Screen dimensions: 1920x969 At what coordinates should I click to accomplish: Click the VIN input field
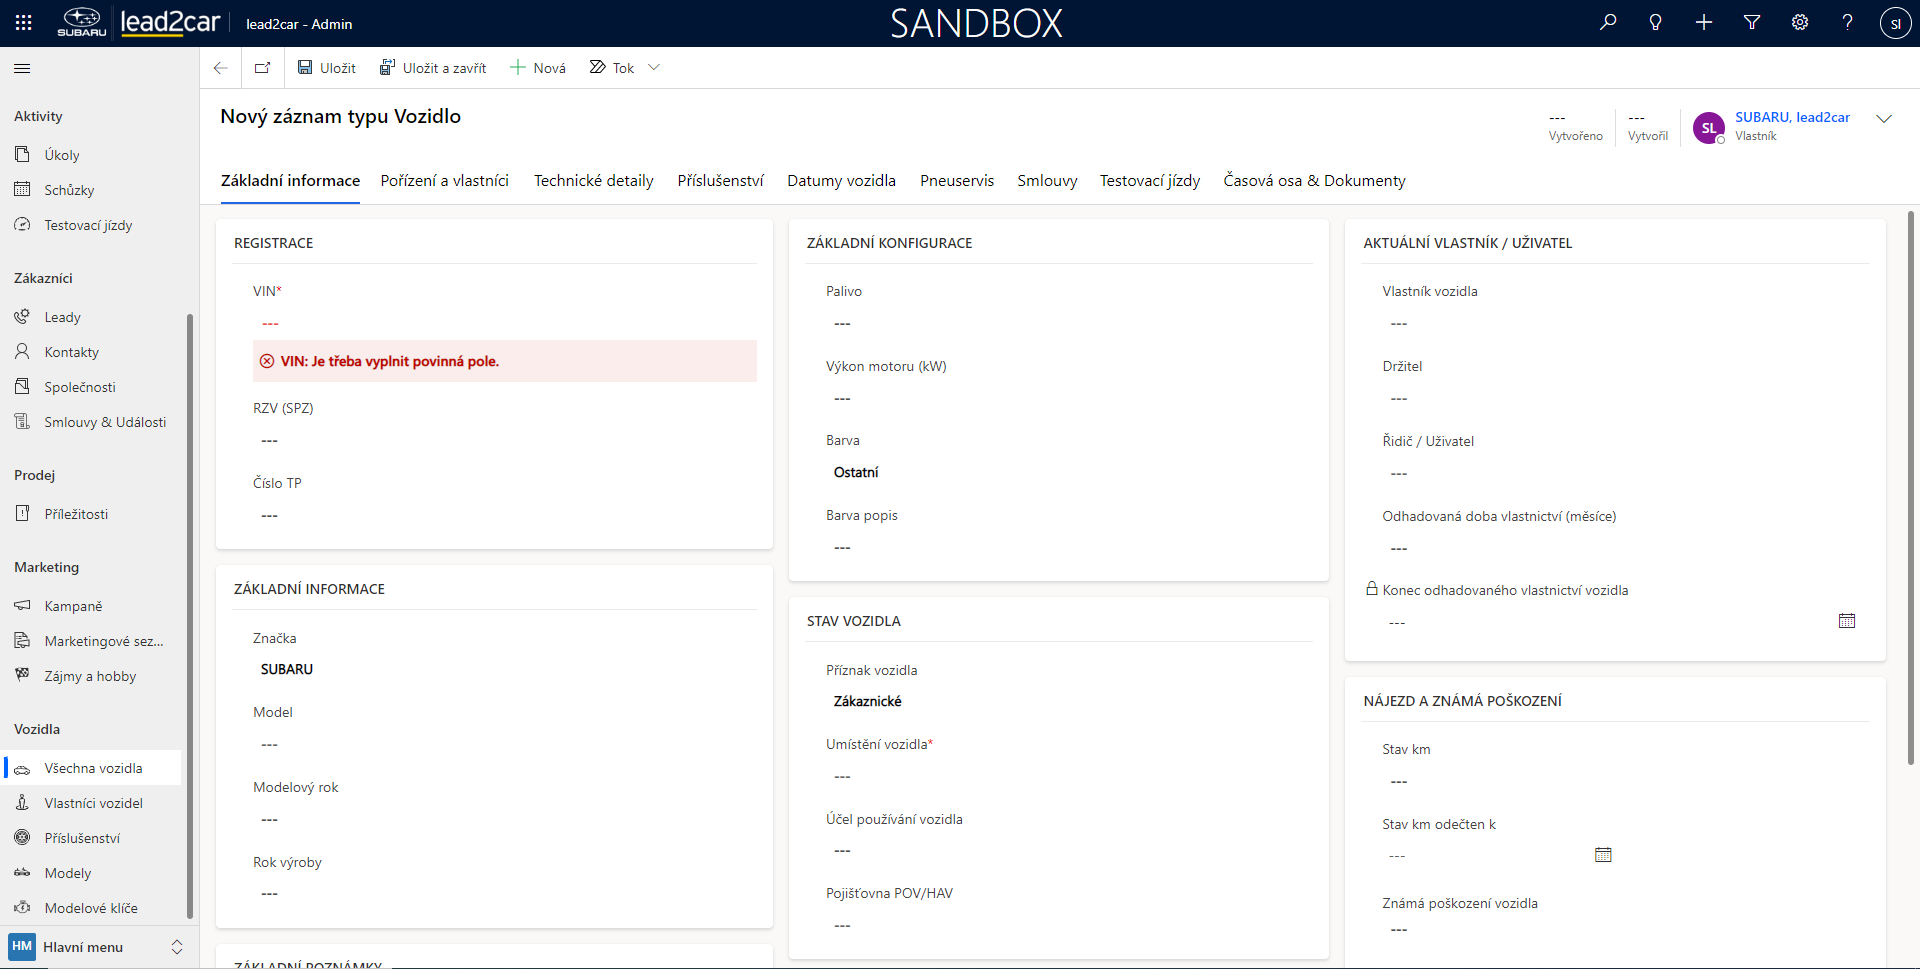(500, 324)
